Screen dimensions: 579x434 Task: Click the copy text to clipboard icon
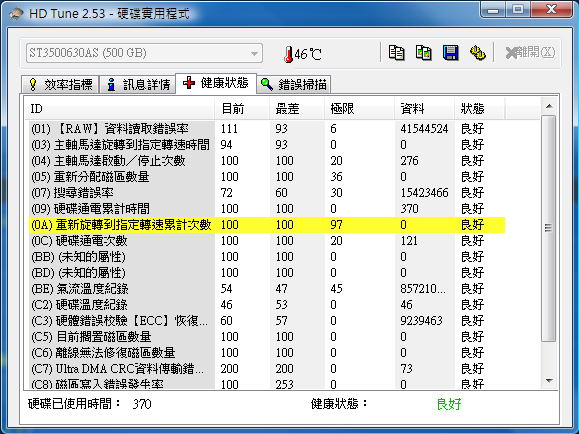tap(397, 53)
